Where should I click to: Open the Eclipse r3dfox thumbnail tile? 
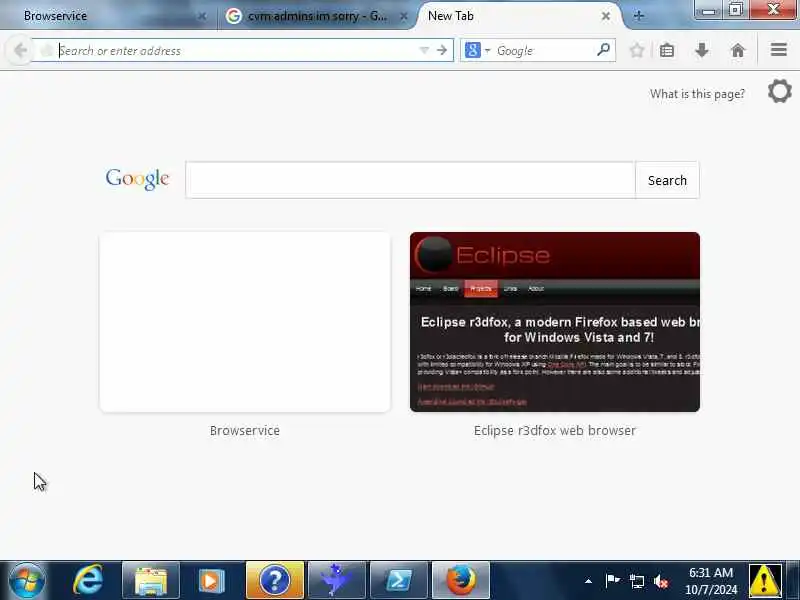(555, 322)
